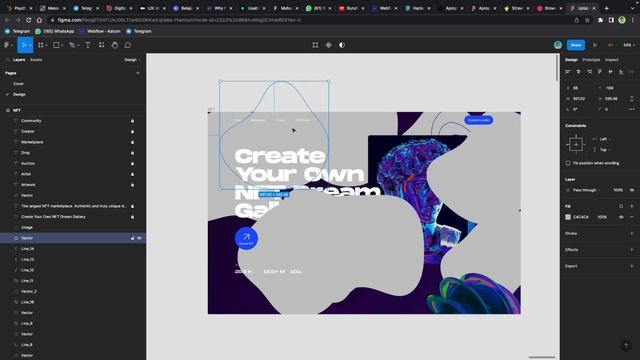Unlock the Drop layer
The width and height of the screenshot is (640, 360).
[x=132, y=153]
